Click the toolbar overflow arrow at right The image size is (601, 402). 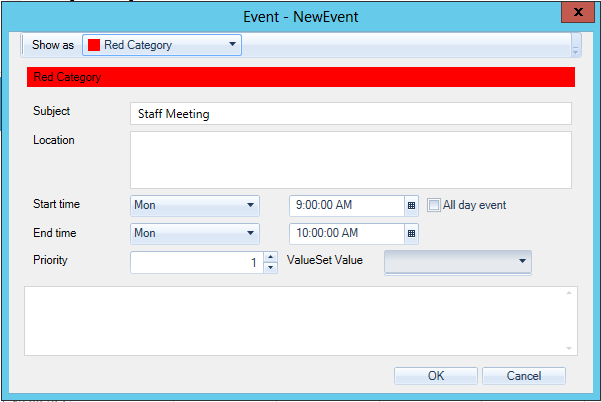pos(575,46)
